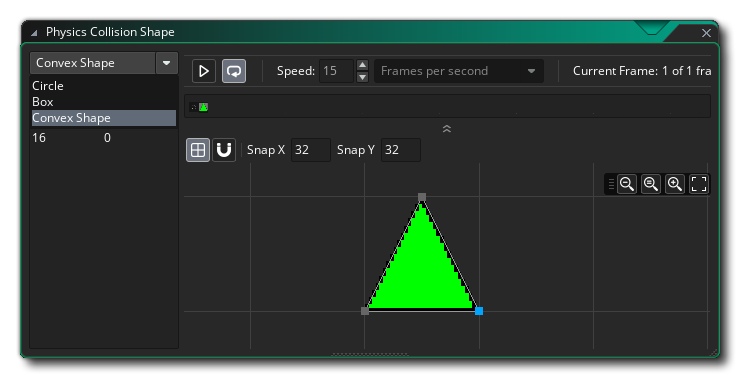This screenshot has height=378, width=740.
Task: Click the Play animation button
Action: tap(204, 71)
